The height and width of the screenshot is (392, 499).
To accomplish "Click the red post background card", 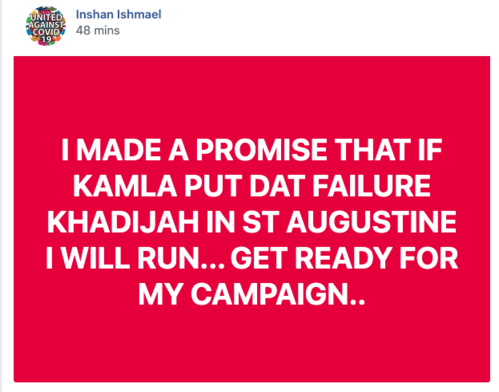I will [252, 219].
